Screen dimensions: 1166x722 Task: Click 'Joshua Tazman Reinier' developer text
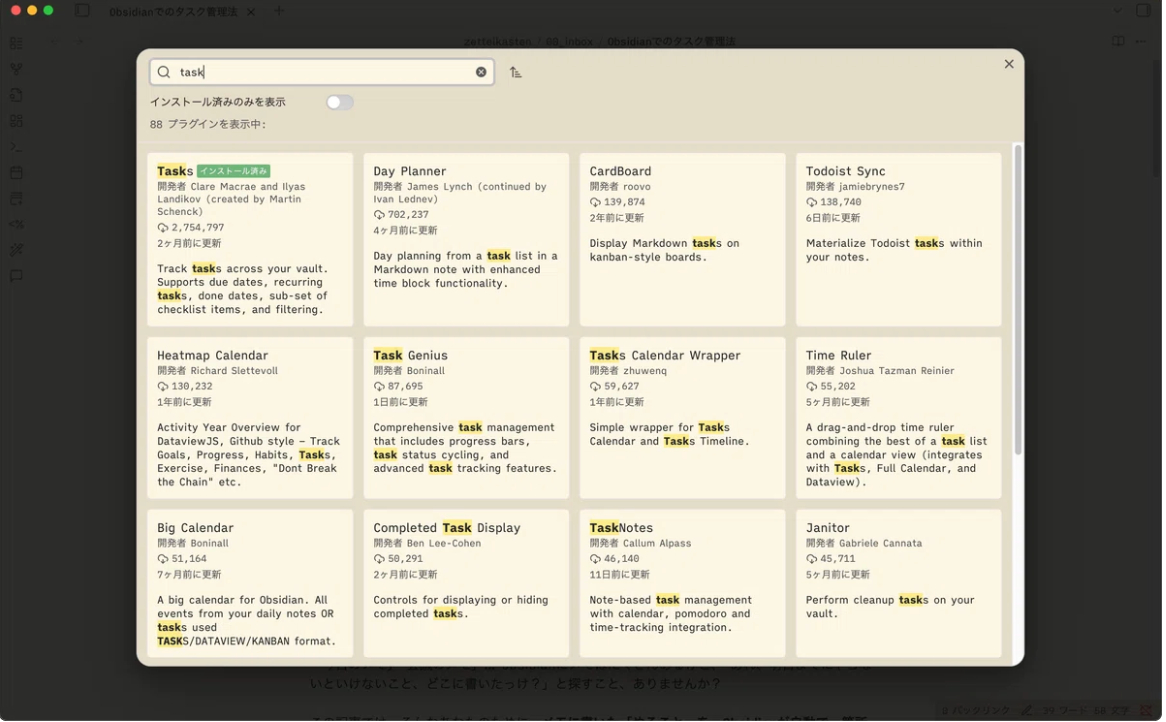pyautogui.click(x=897, y=371)
